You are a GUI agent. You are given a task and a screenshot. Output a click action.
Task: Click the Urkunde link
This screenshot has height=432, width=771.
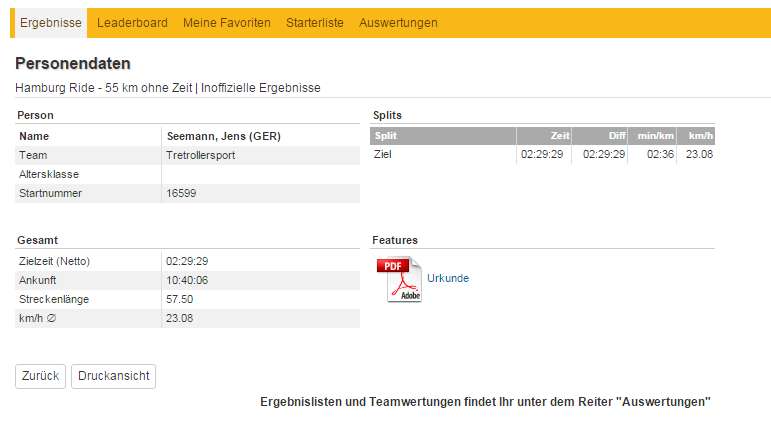(448, 278)
